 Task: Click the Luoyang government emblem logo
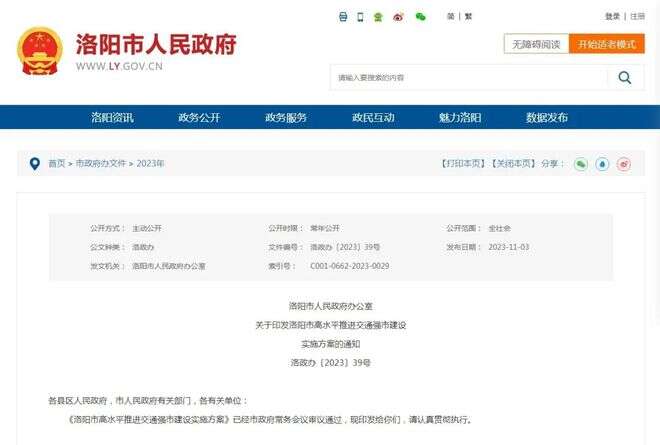click(x=40, y=50)
